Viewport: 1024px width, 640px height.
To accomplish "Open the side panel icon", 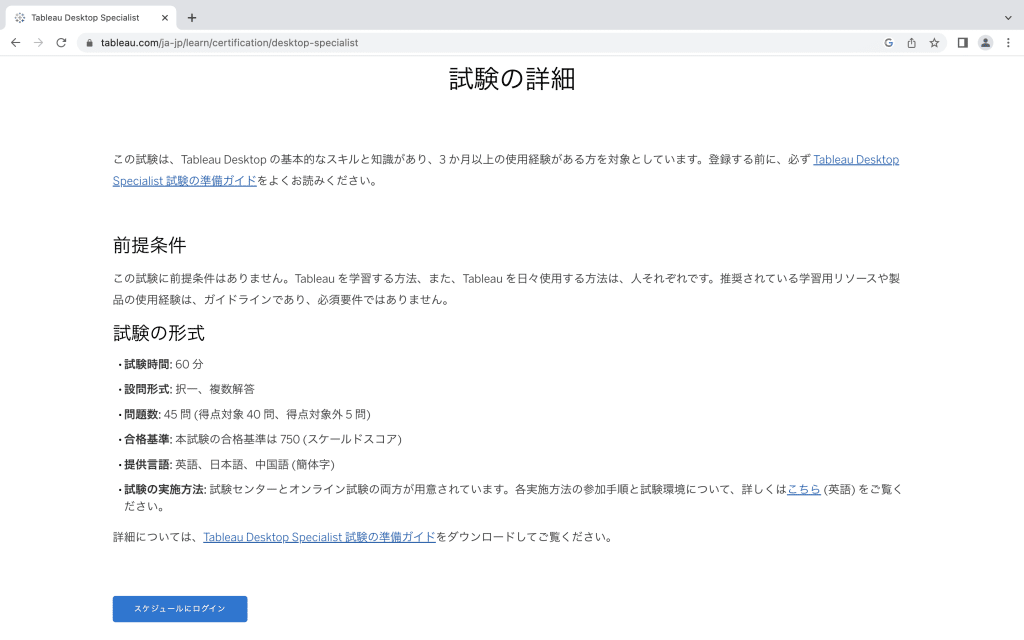I will pyautogui.click(x=963, y=42).
